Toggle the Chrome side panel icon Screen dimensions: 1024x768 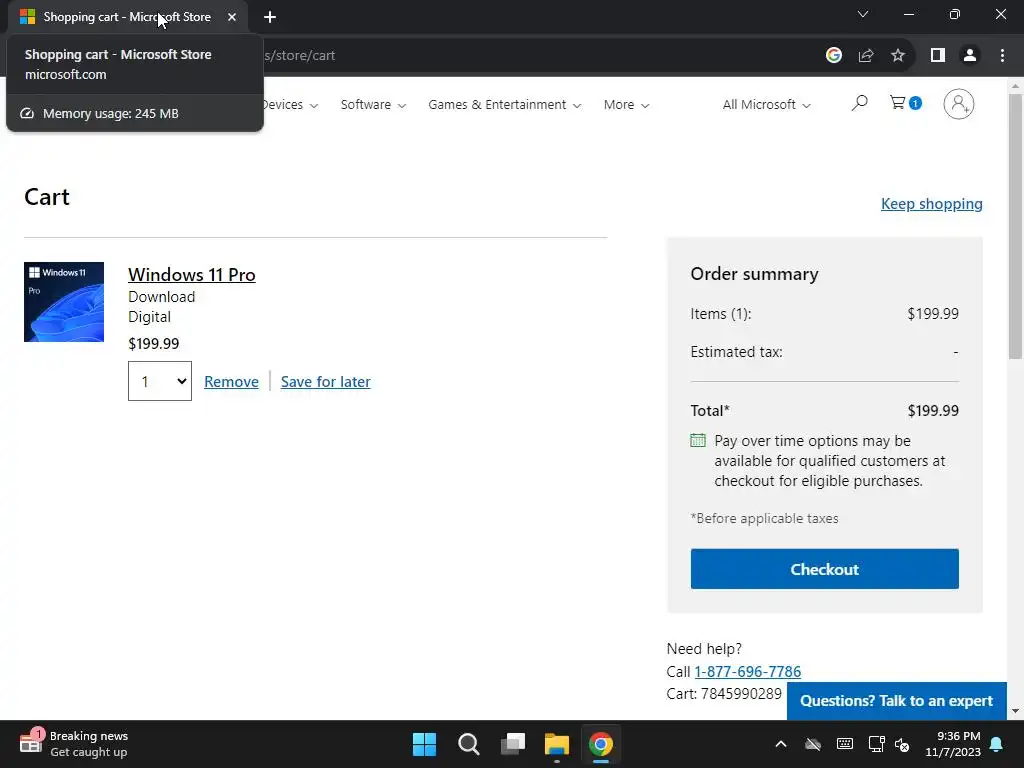click(x=938, y=56)
